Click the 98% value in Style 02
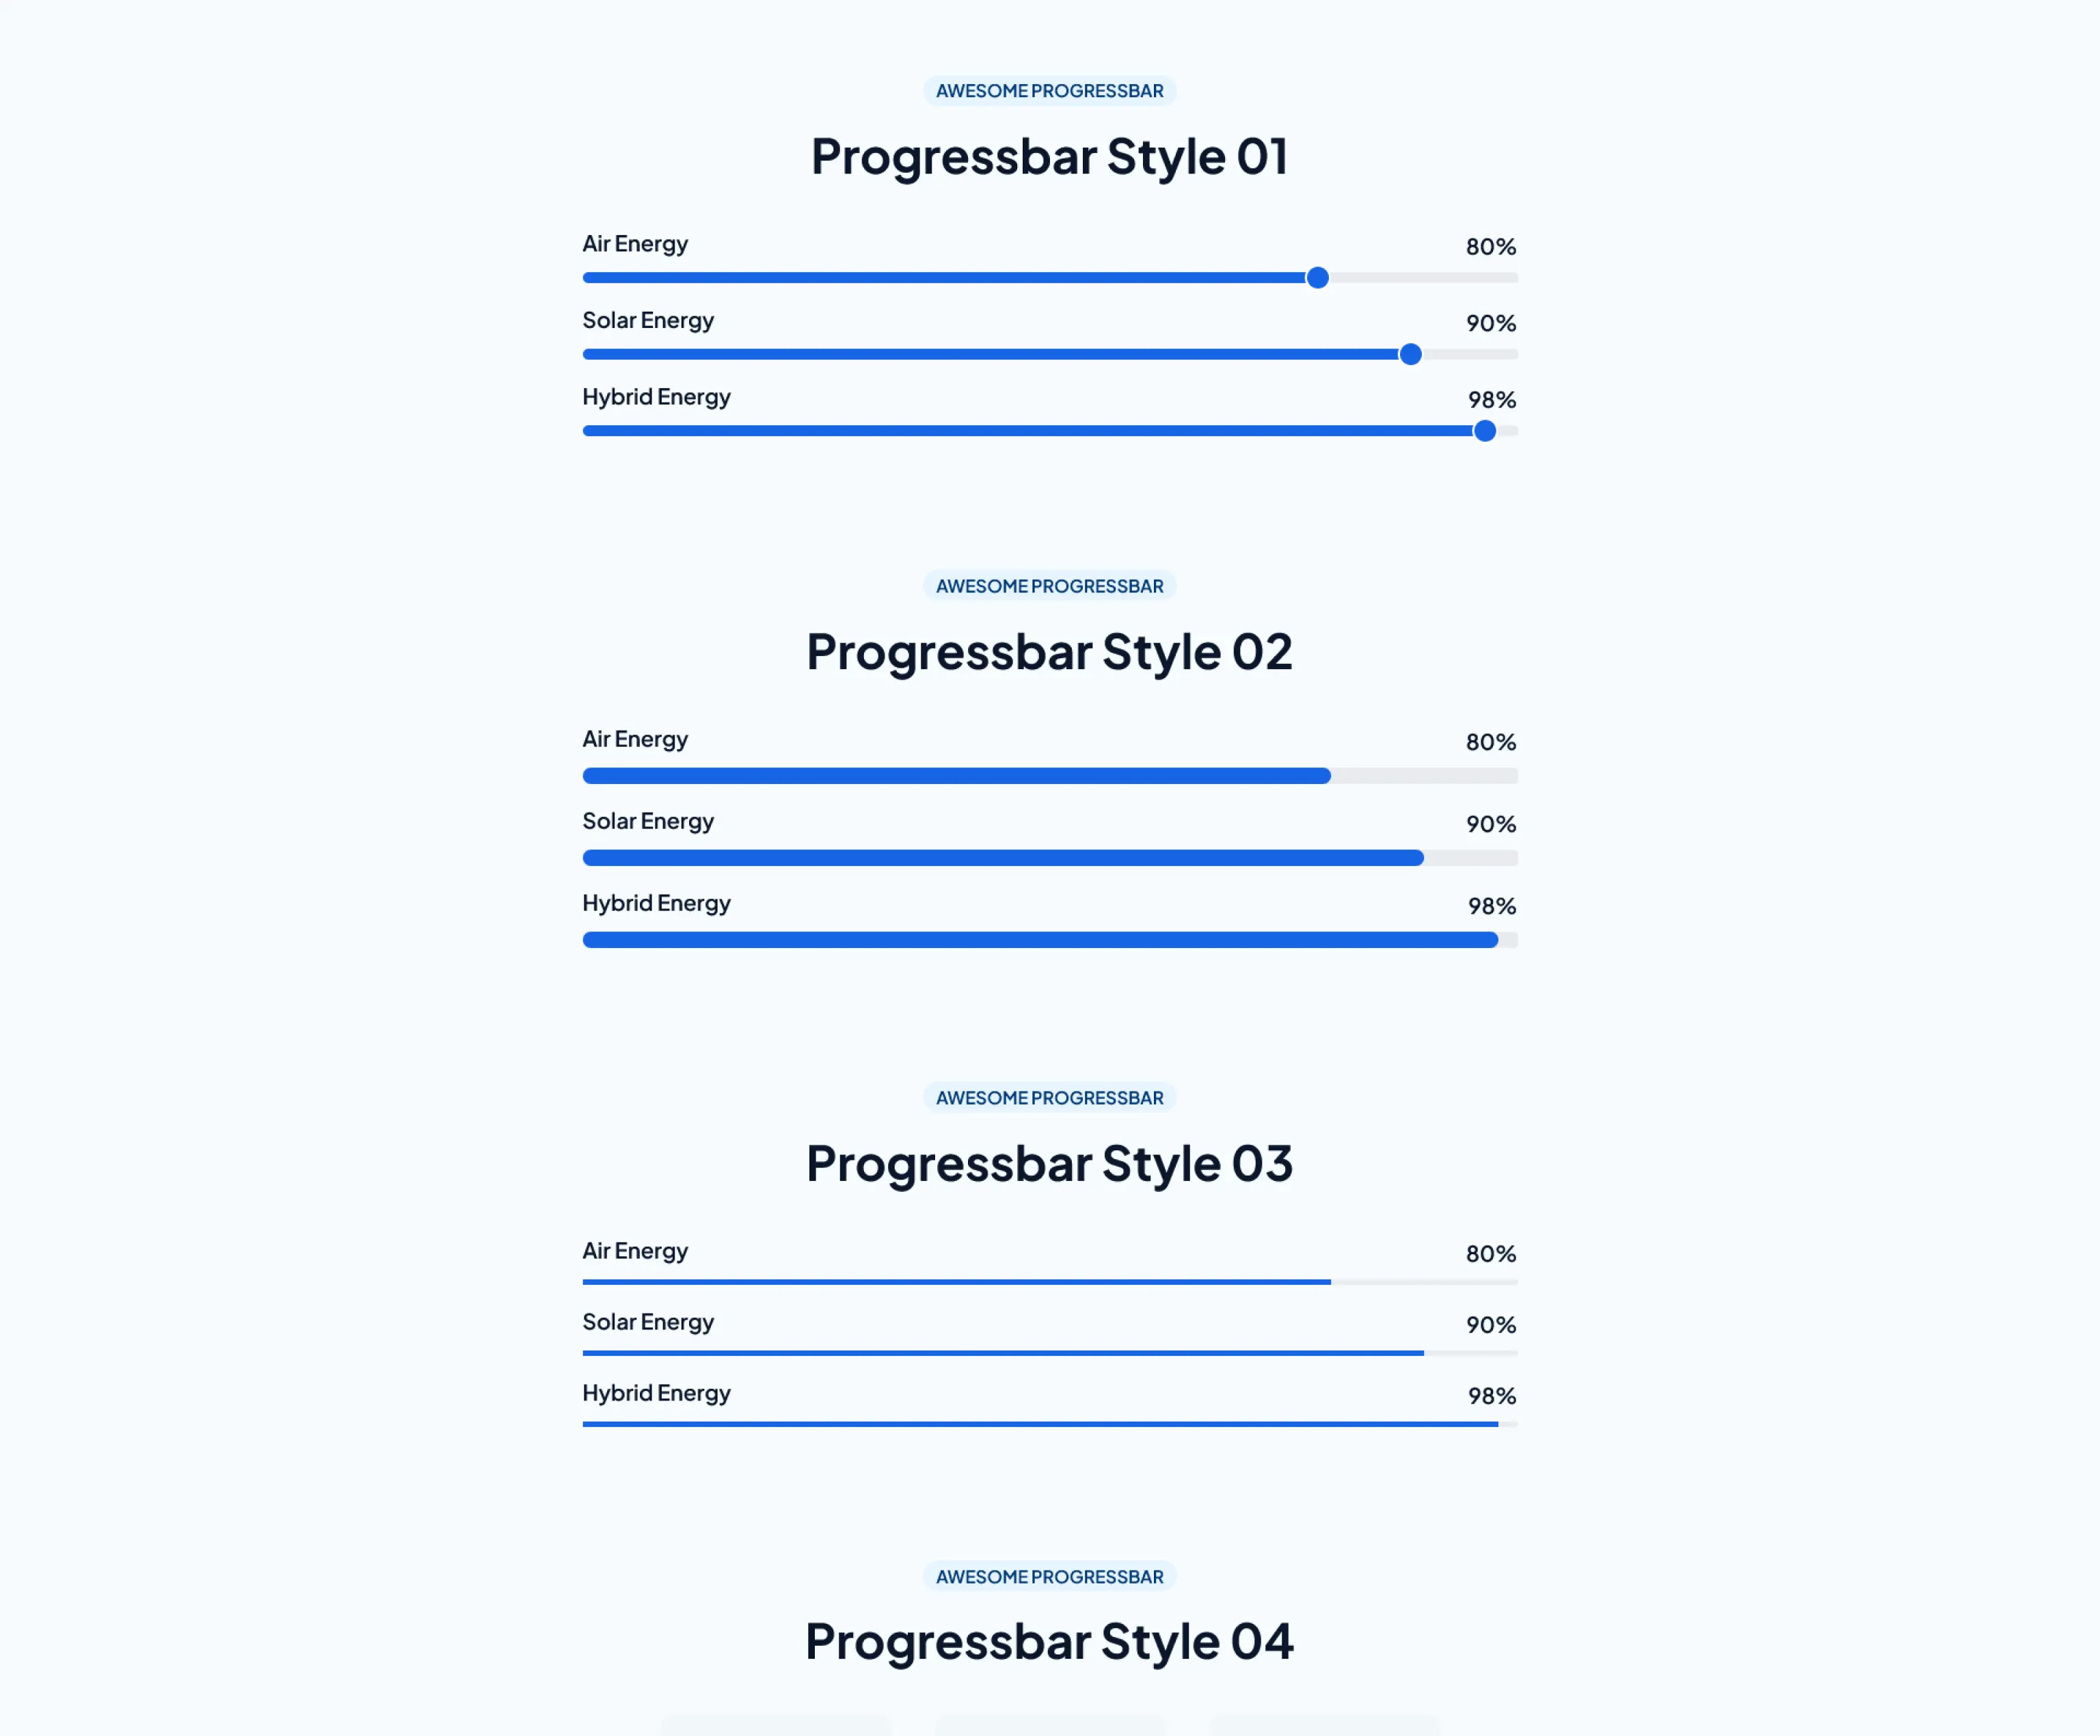 pyautogui.click(x=1491, y=906)
